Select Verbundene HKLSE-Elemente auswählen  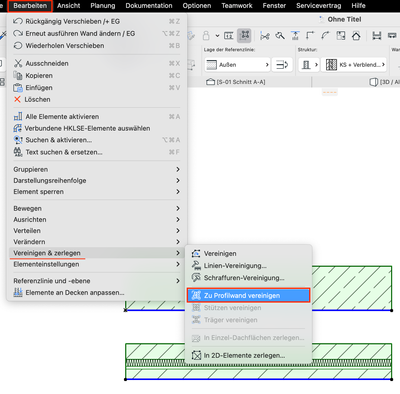(x=97, y=128)
